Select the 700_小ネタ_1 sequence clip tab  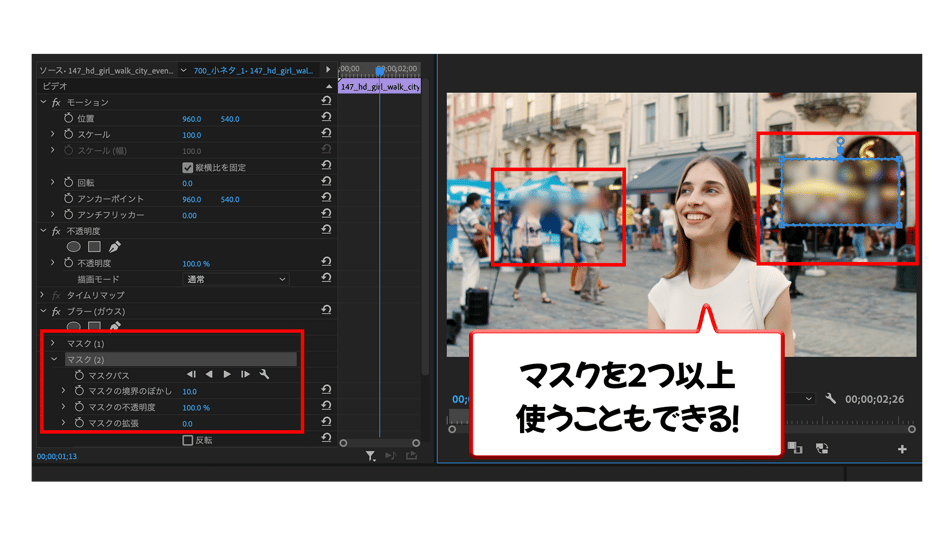[x=254, y=70]
